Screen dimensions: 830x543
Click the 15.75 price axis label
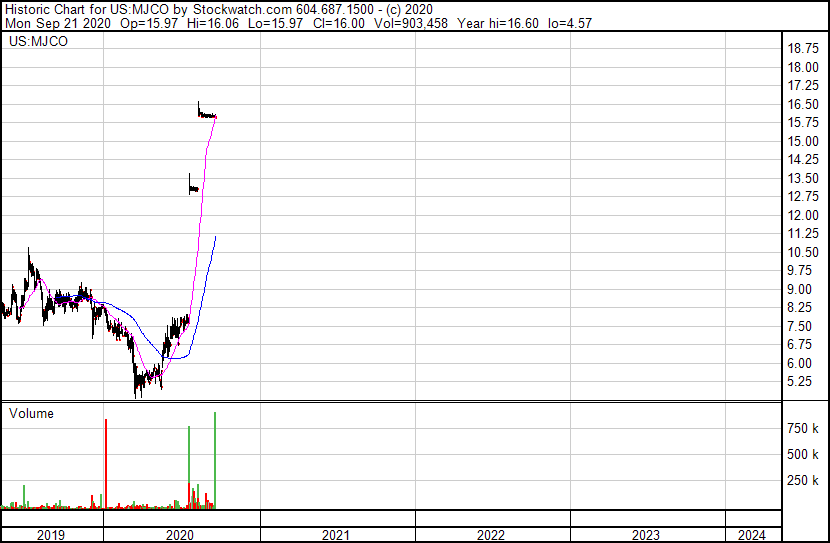(x=803, y=122)
